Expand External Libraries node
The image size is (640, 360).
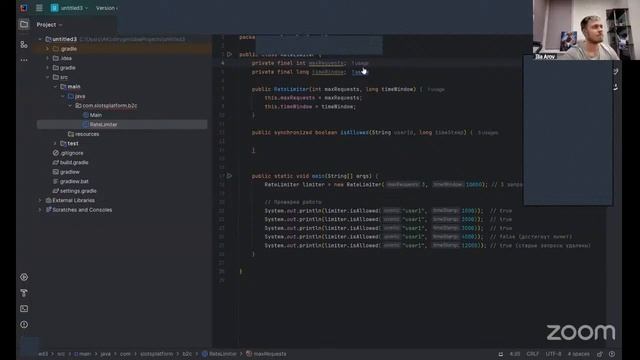tap(40, 200)
